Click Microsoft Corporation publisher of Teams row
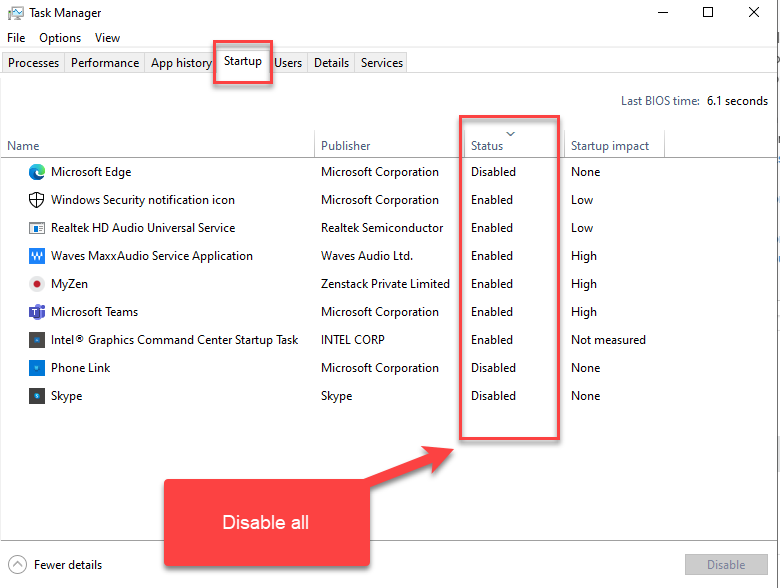 point(380,312)
